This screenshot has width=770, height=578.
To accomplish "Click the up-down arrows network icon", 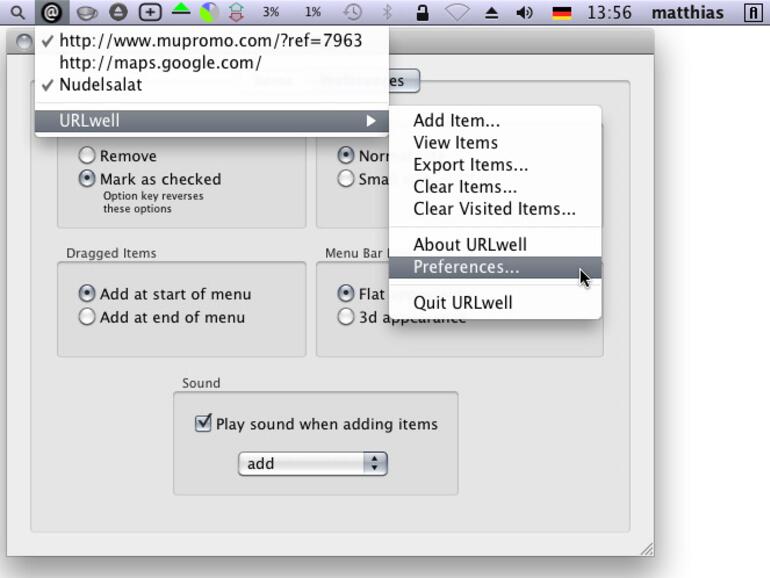I will pos(237,13).
